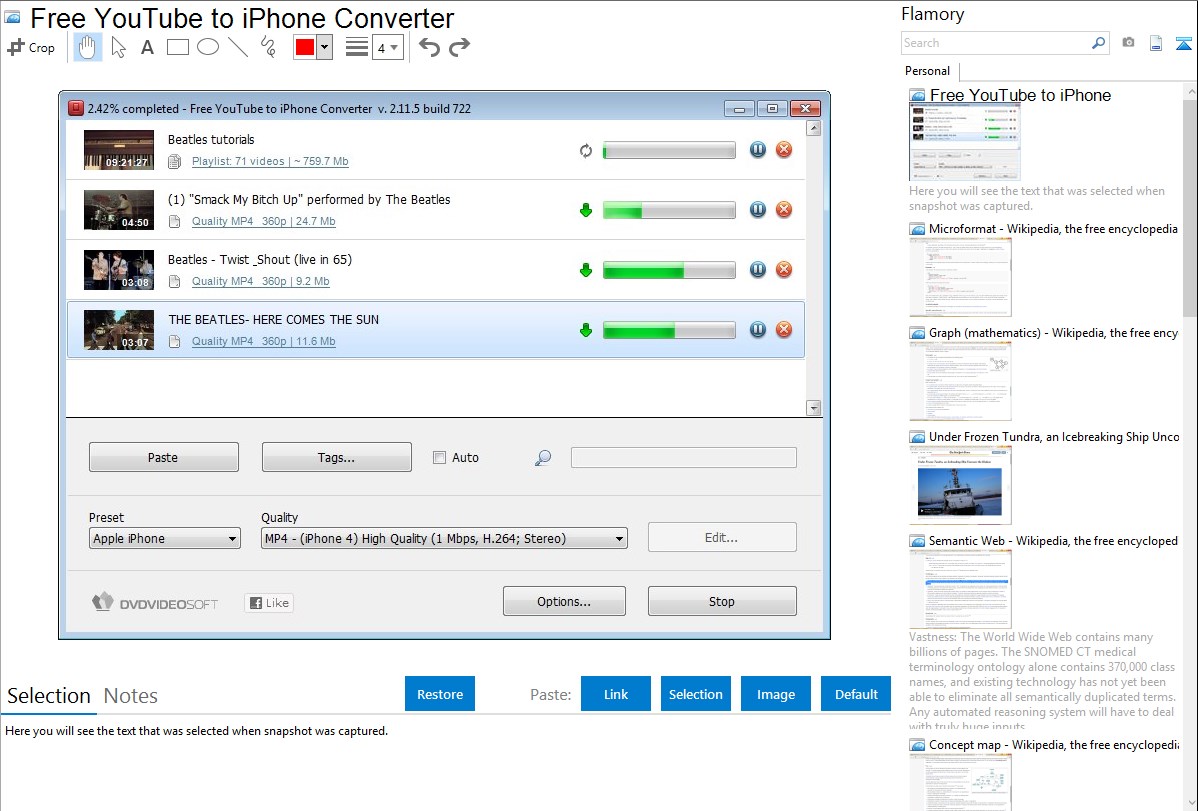Toggle the Auto checkbox
This screenshot has width=1198, height=811.
coord(439,457)
